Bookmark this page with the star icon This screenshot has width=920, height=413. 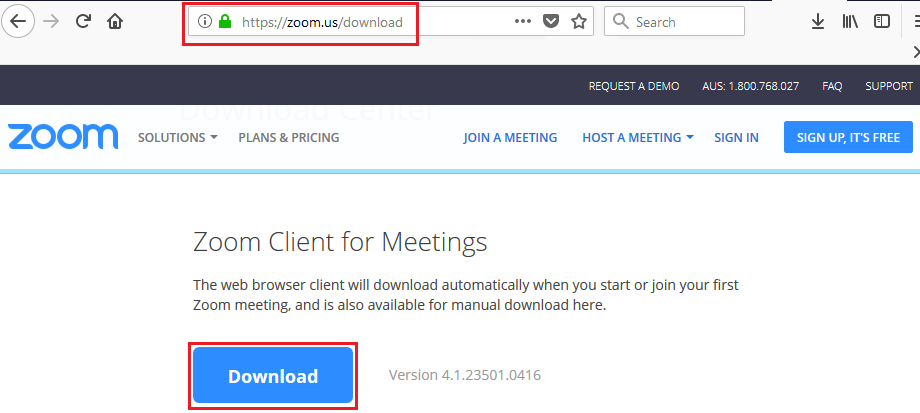pyautogui.click(x=578, y=21)
